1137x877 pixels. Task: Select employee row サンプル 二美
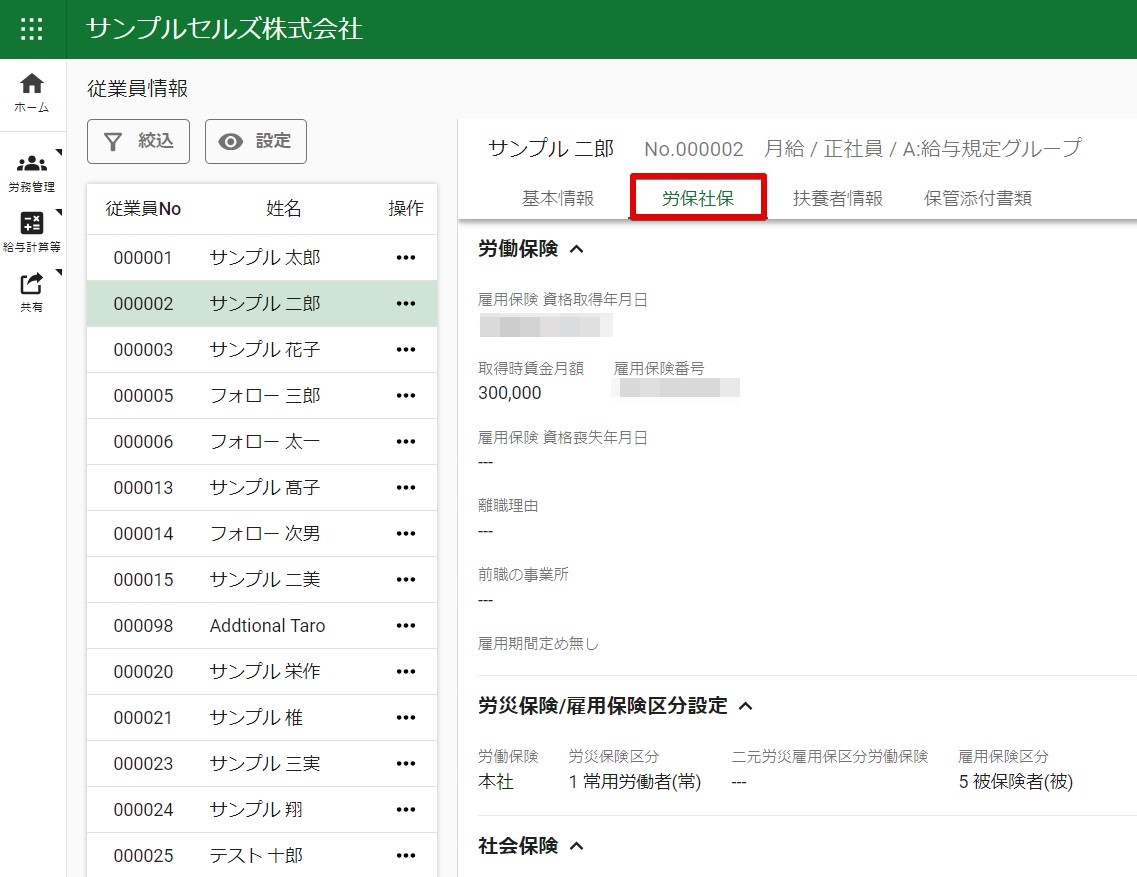[262, 580]
